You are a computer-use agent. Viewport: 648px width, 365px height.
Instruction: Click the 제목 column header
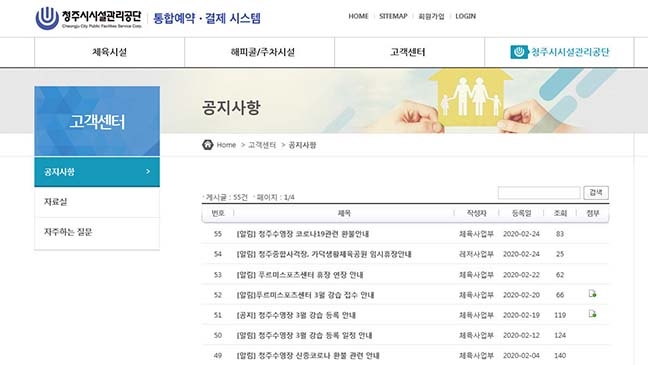(x=344, y=213)
